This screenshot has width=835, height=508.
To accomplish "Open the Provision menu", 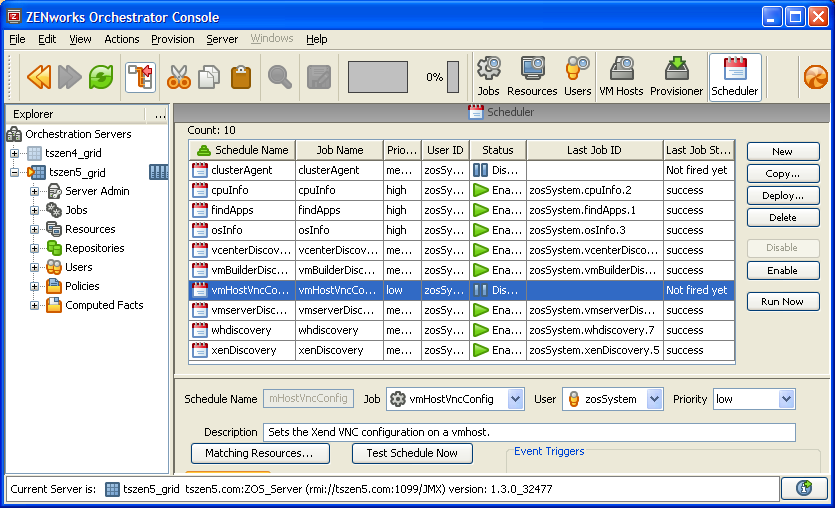I will point(173,39).
